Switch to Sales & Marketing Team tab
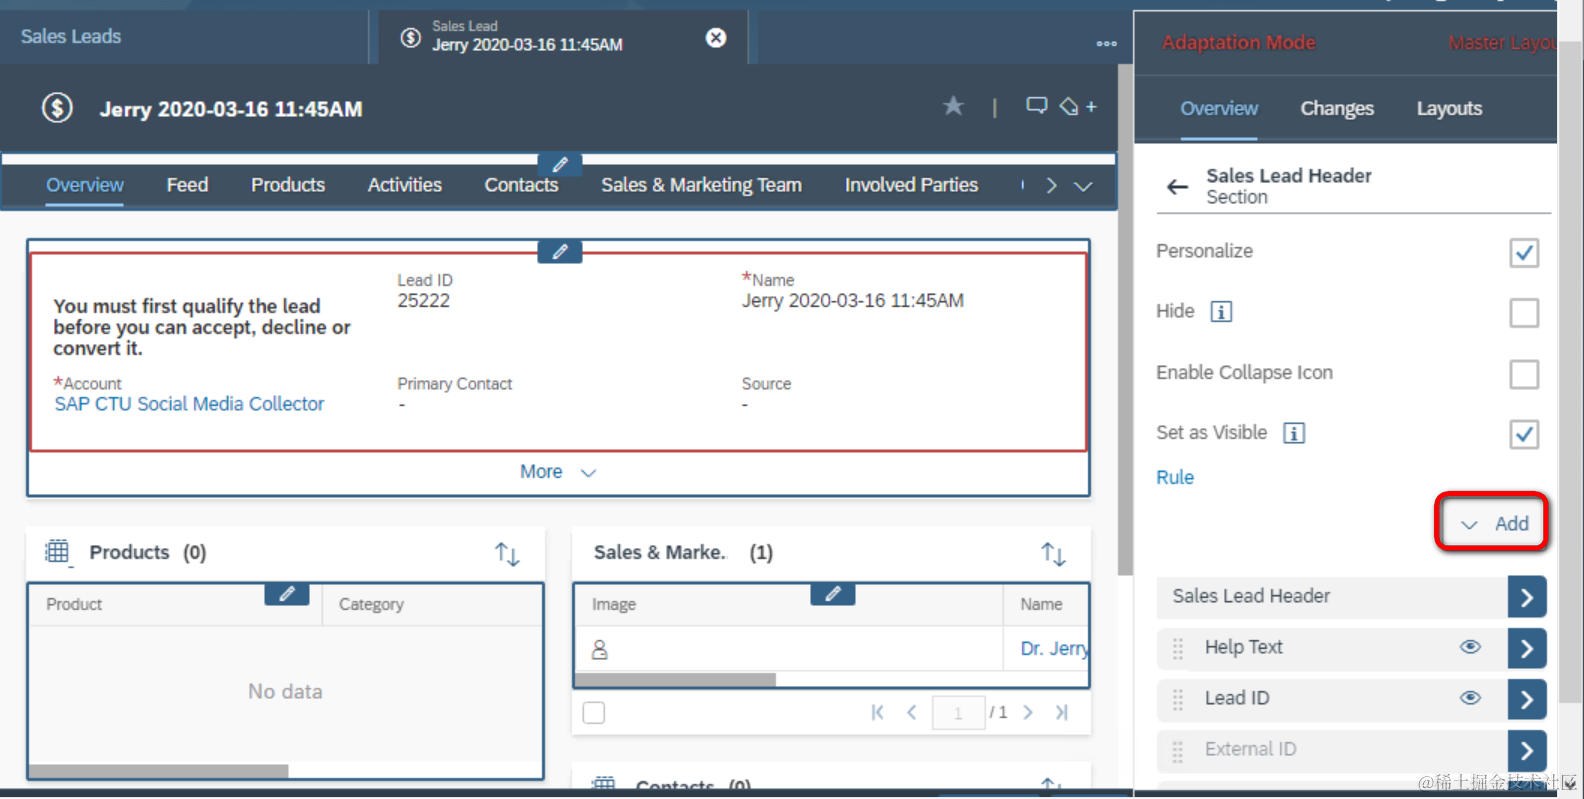This screenshot has width=1584, height=799. click(x=701, y=185)
